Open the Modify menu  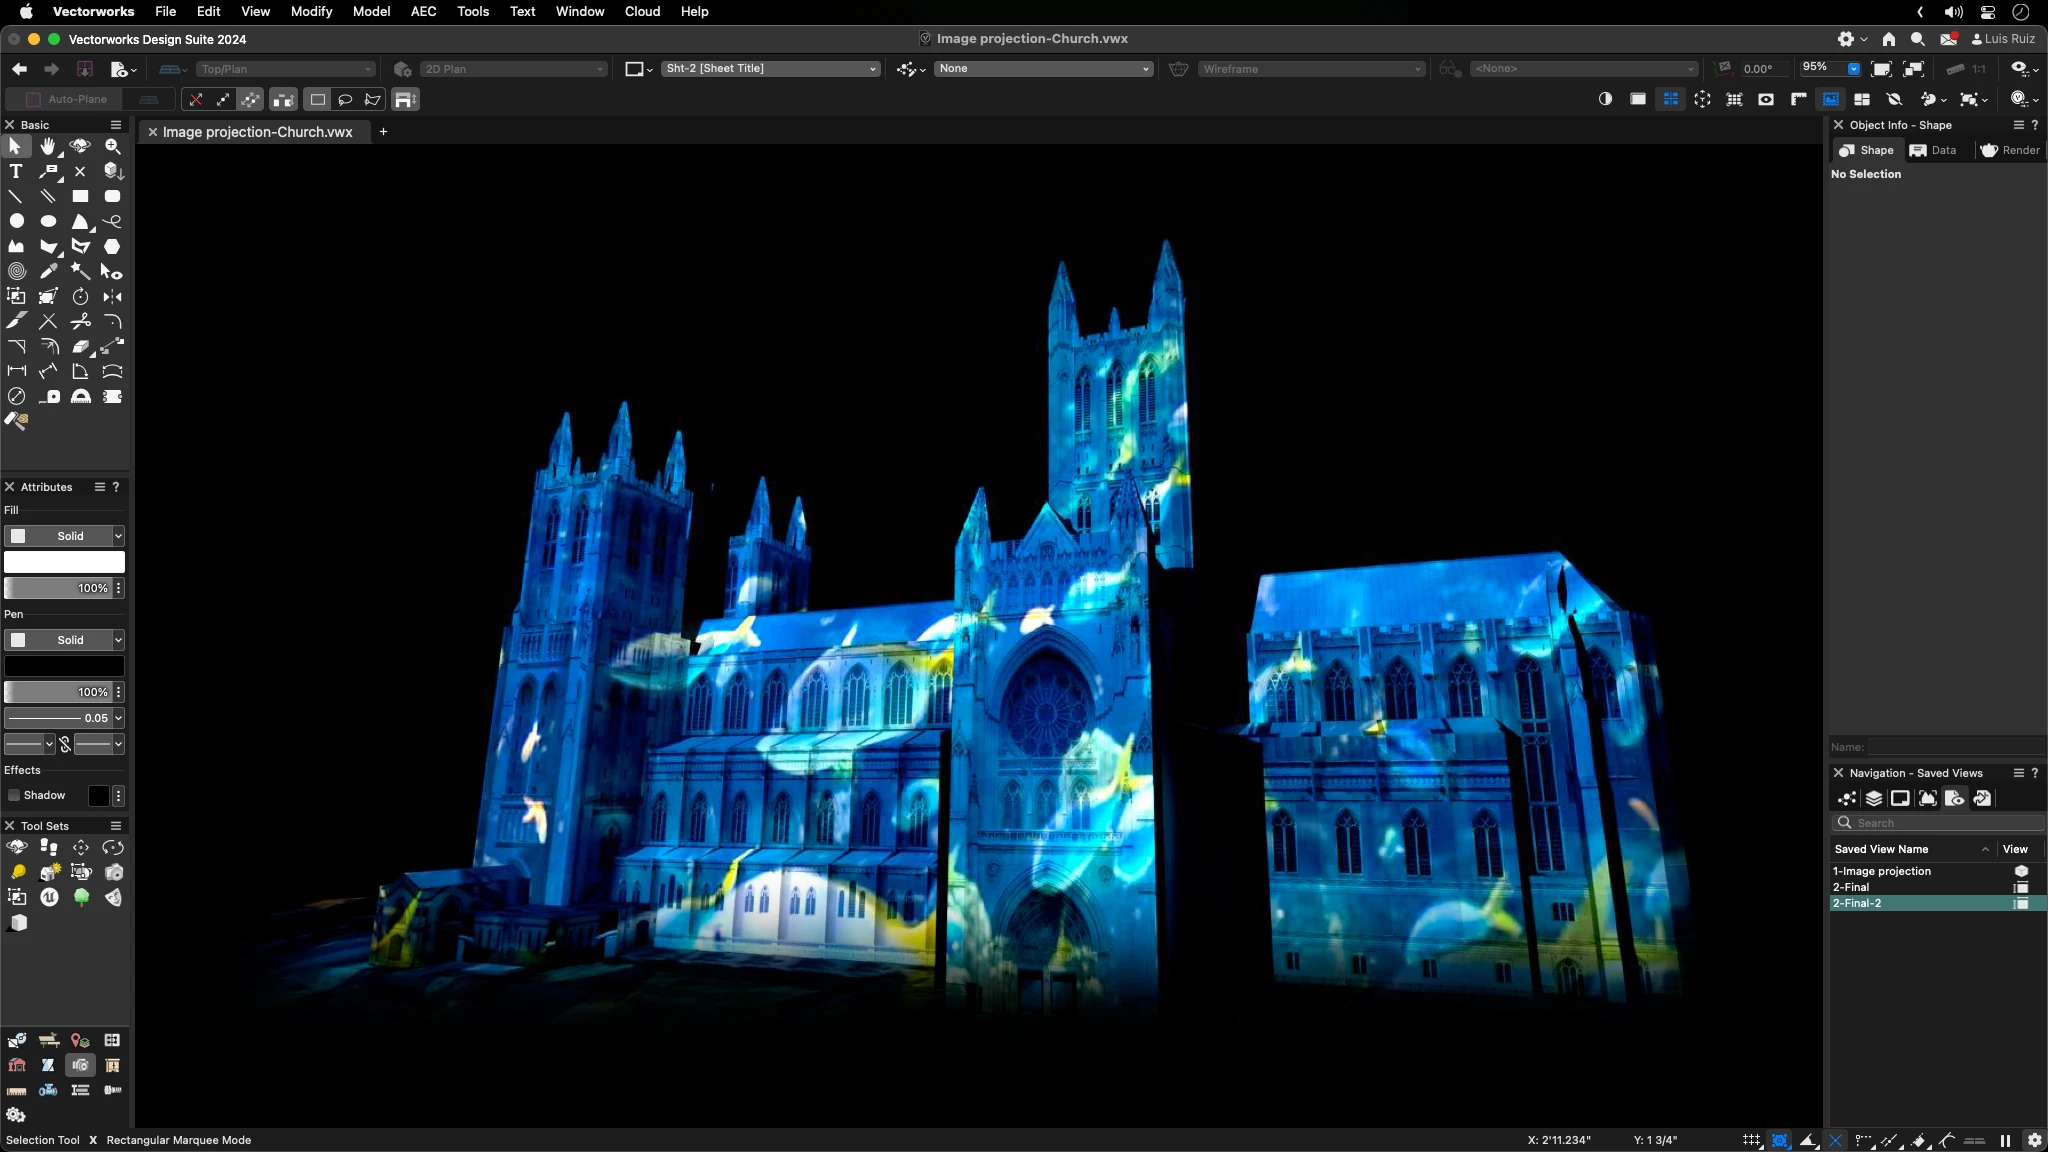pyautogui.click(x=311, y=11)
